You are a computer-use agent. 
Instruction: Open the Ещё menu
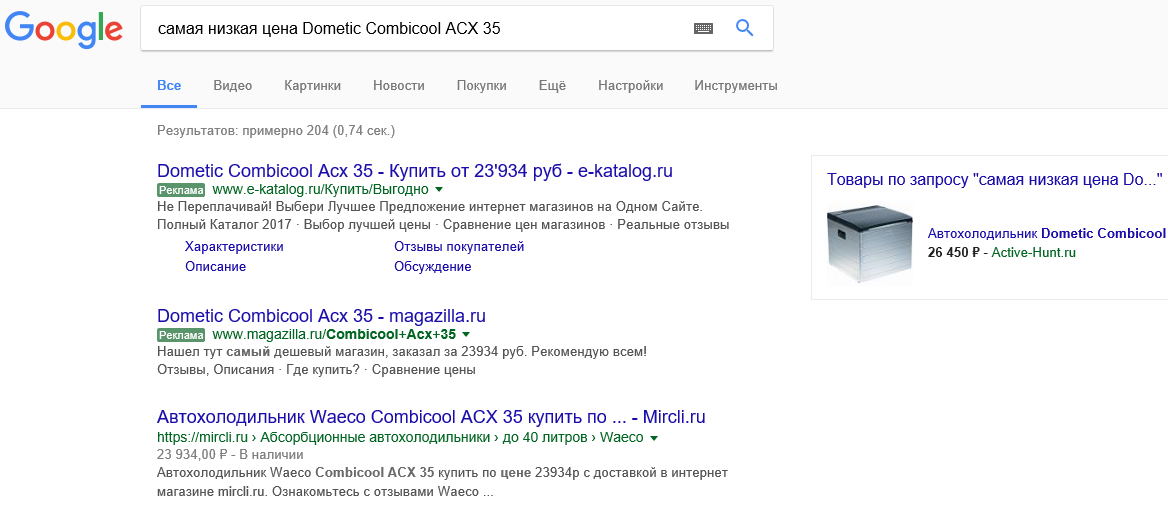[x=552, y=86]
